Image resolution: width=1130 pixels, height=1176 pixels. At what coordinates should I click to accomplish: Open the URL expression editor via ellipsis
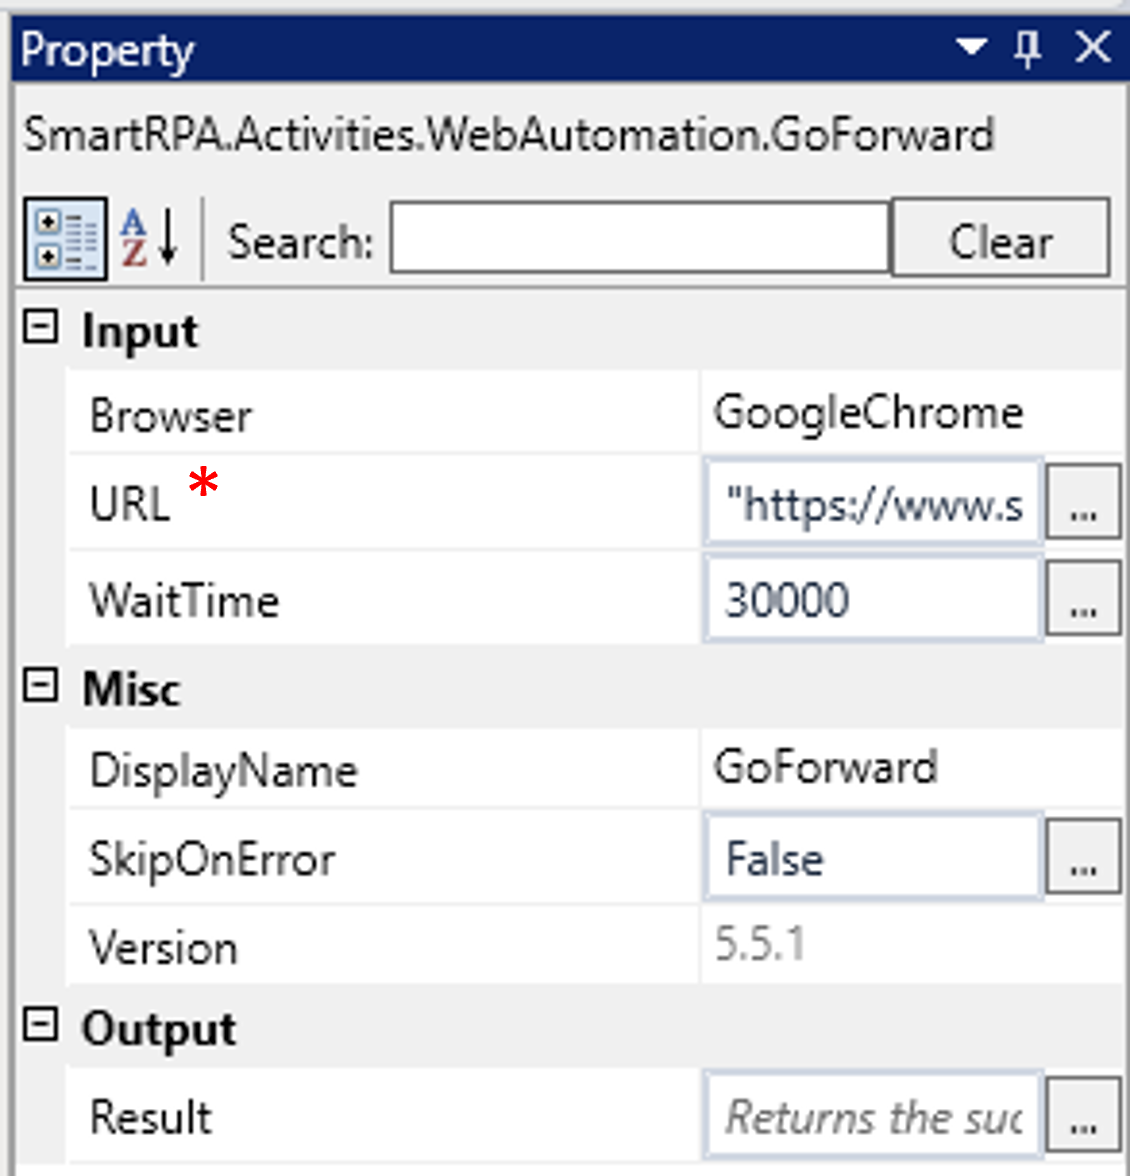1083,502
